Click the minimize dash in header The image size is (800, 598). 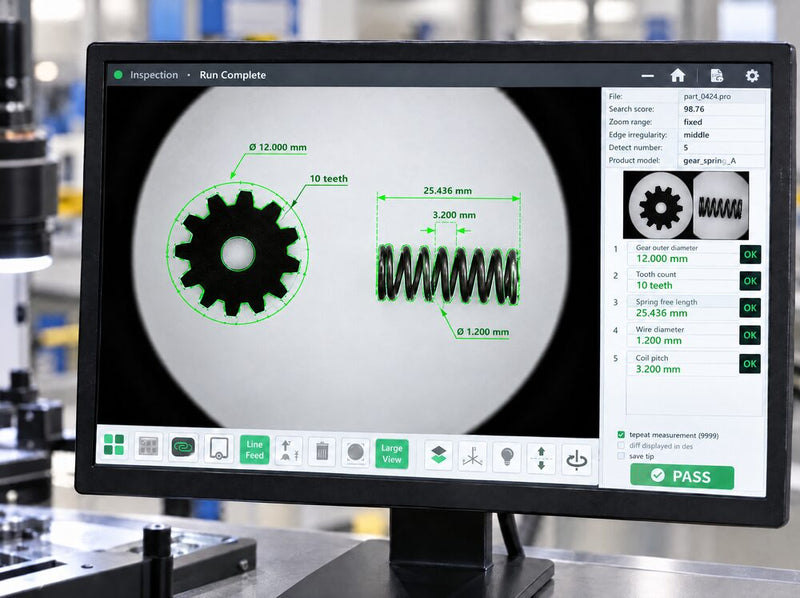pyautogui.click(x=647, y=76)
